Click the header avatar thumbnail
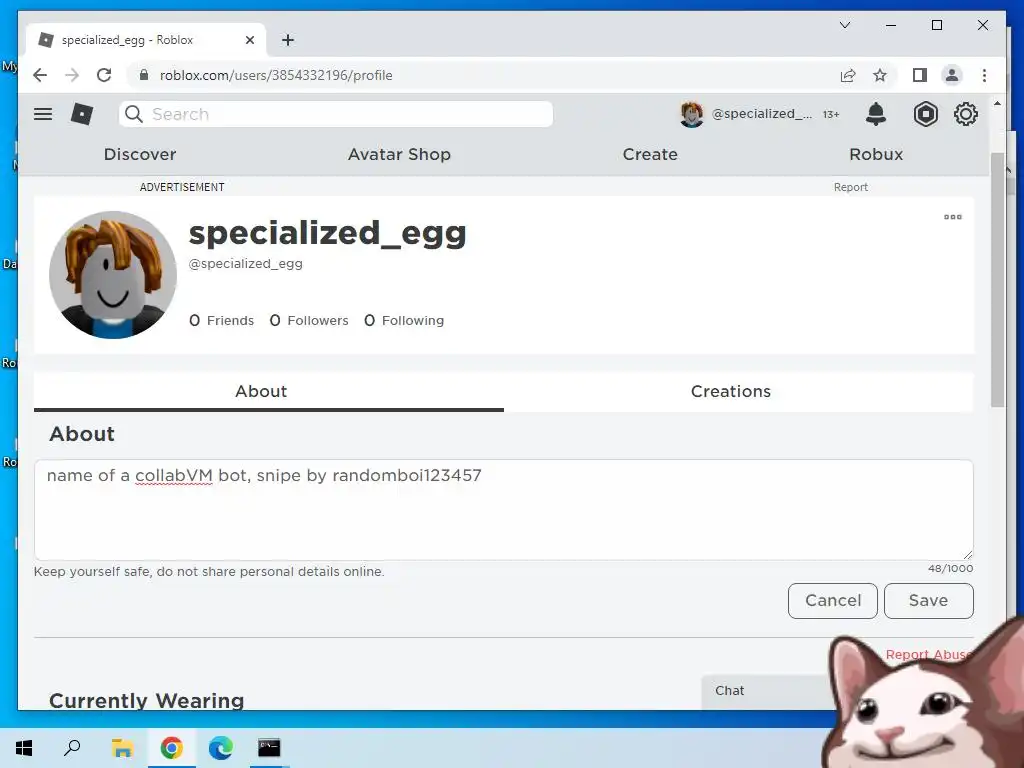 [692, 114]
